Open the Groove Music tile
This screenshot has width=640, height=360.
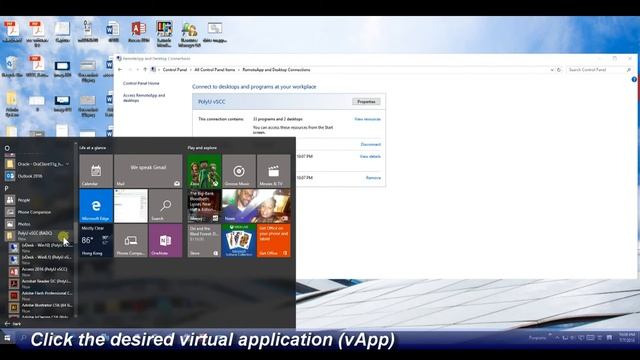point(239,171)
